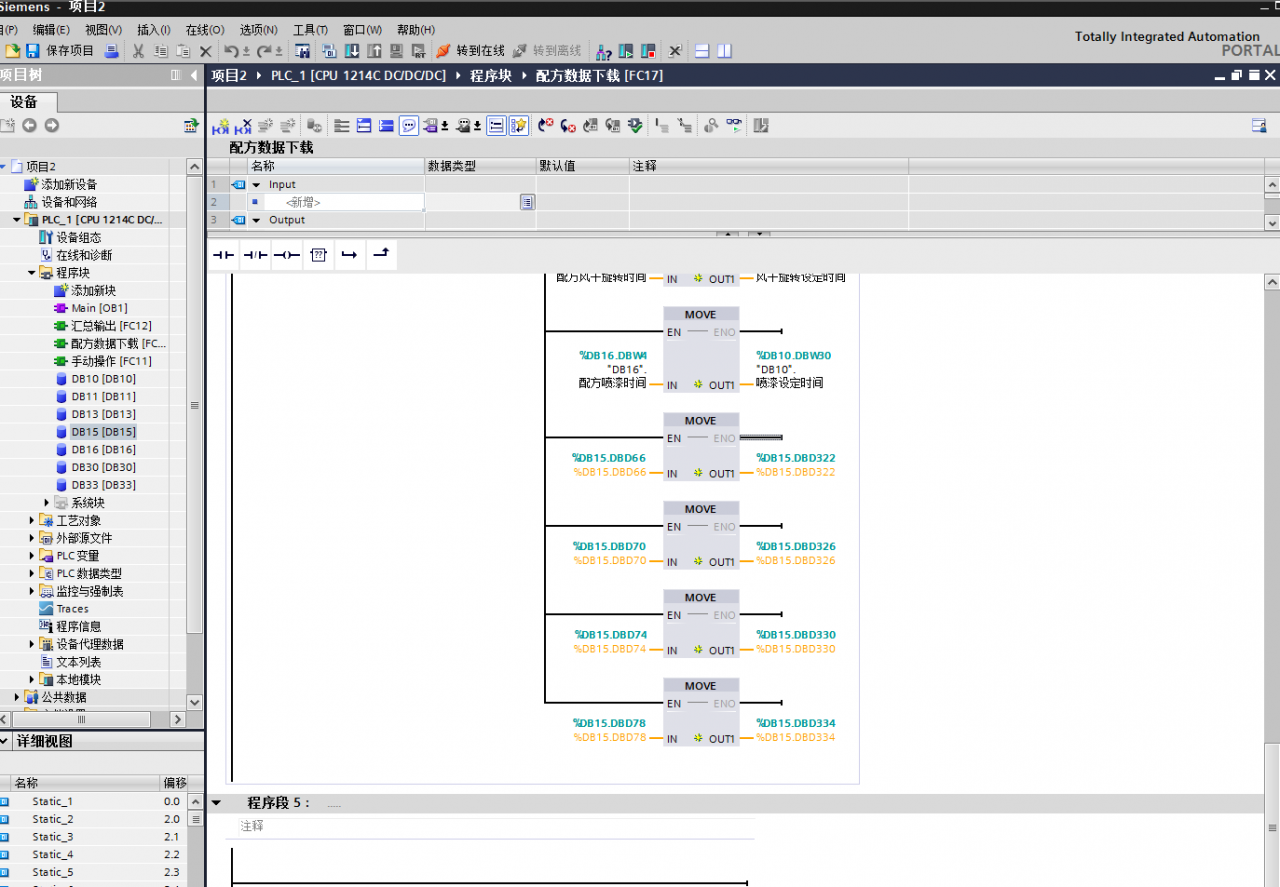
Task: Click project tree horizontal scrollbar
Action: (x=80, y=719)
